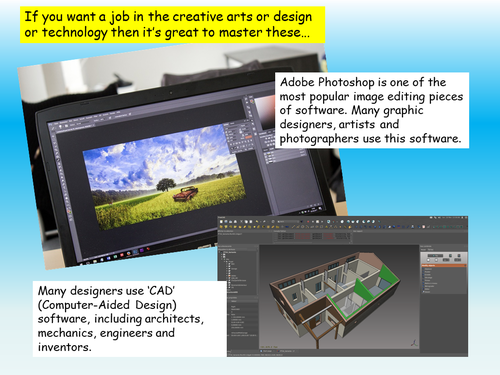Switch to the Start page tab below viewport

click(266, 351)
